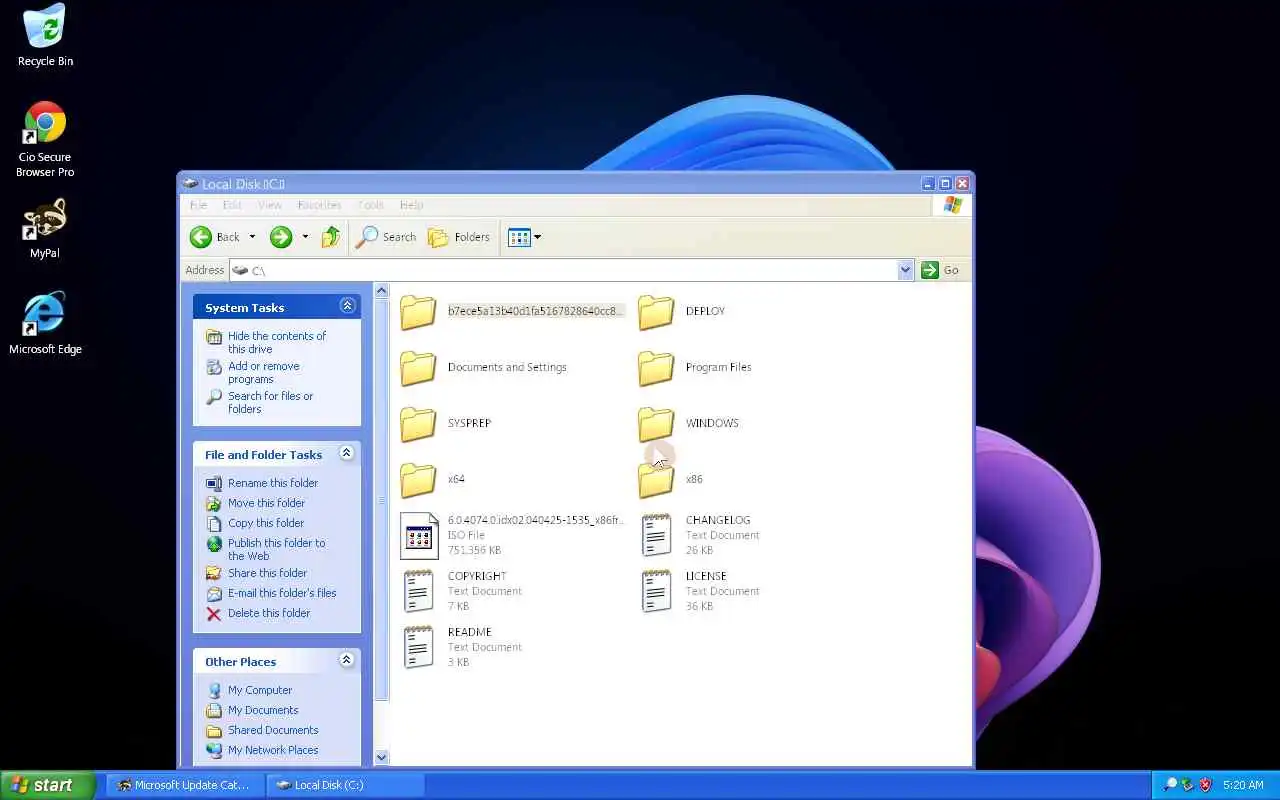Open the Tools menu

(370, 205)
